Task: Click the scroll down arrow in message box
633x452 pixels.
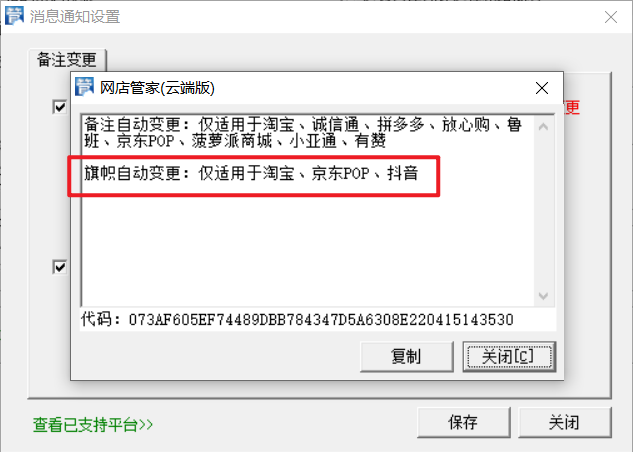Action: (x=543, y=296)
